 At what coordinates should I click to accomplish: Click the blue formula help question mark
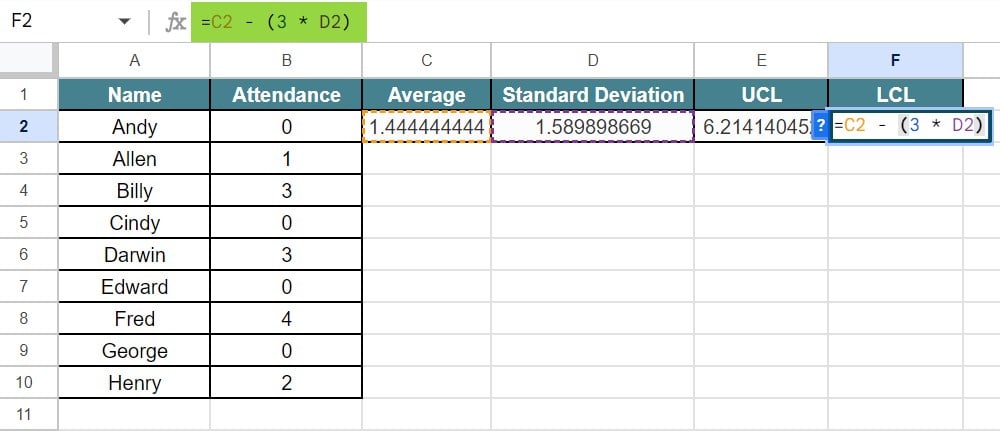(820, 128)
